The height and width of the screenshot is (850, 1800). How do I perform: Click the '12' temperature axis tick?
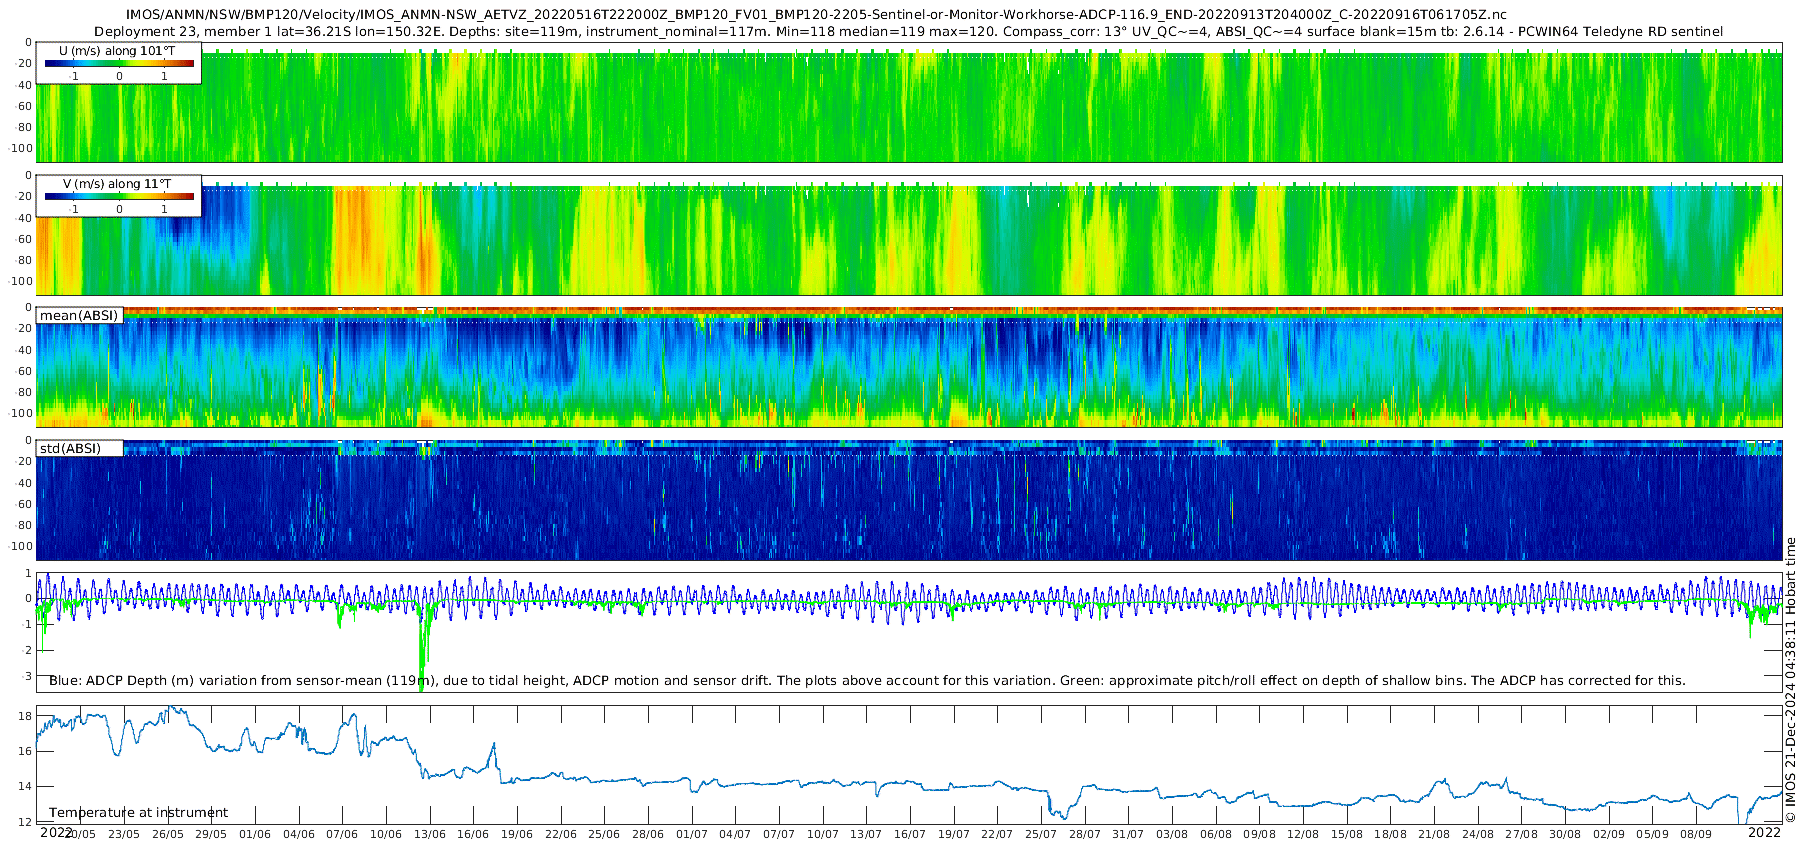(x=26, y=822)
